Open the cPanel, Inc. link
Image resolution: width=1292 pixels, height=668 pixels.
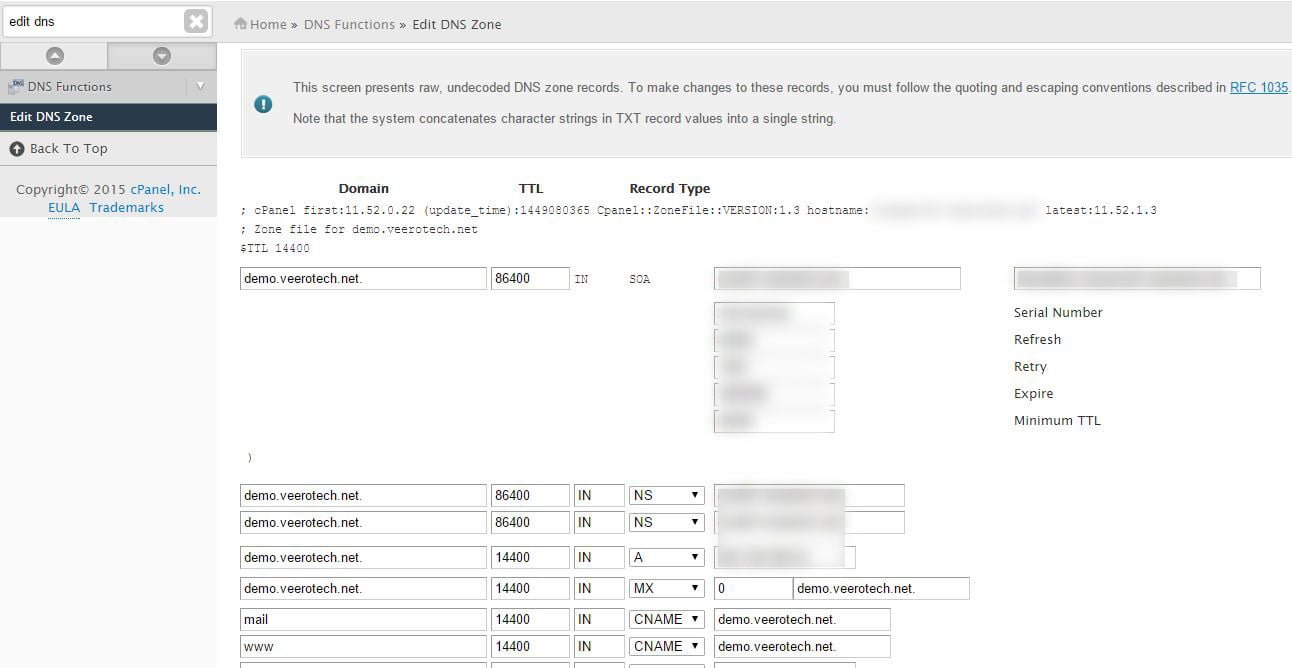pos(165,189)
